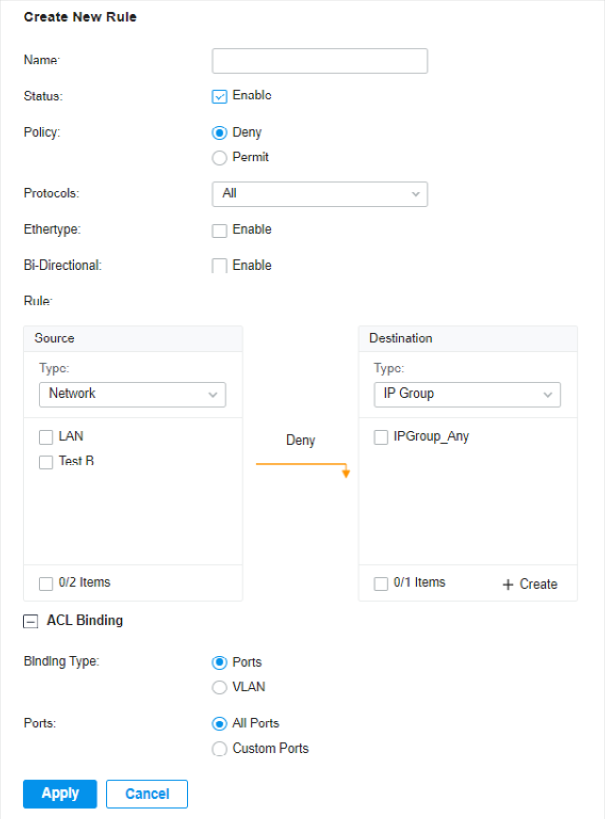Click the Apply button
Viewport: 605px width, 819px height.
(60, 794)
